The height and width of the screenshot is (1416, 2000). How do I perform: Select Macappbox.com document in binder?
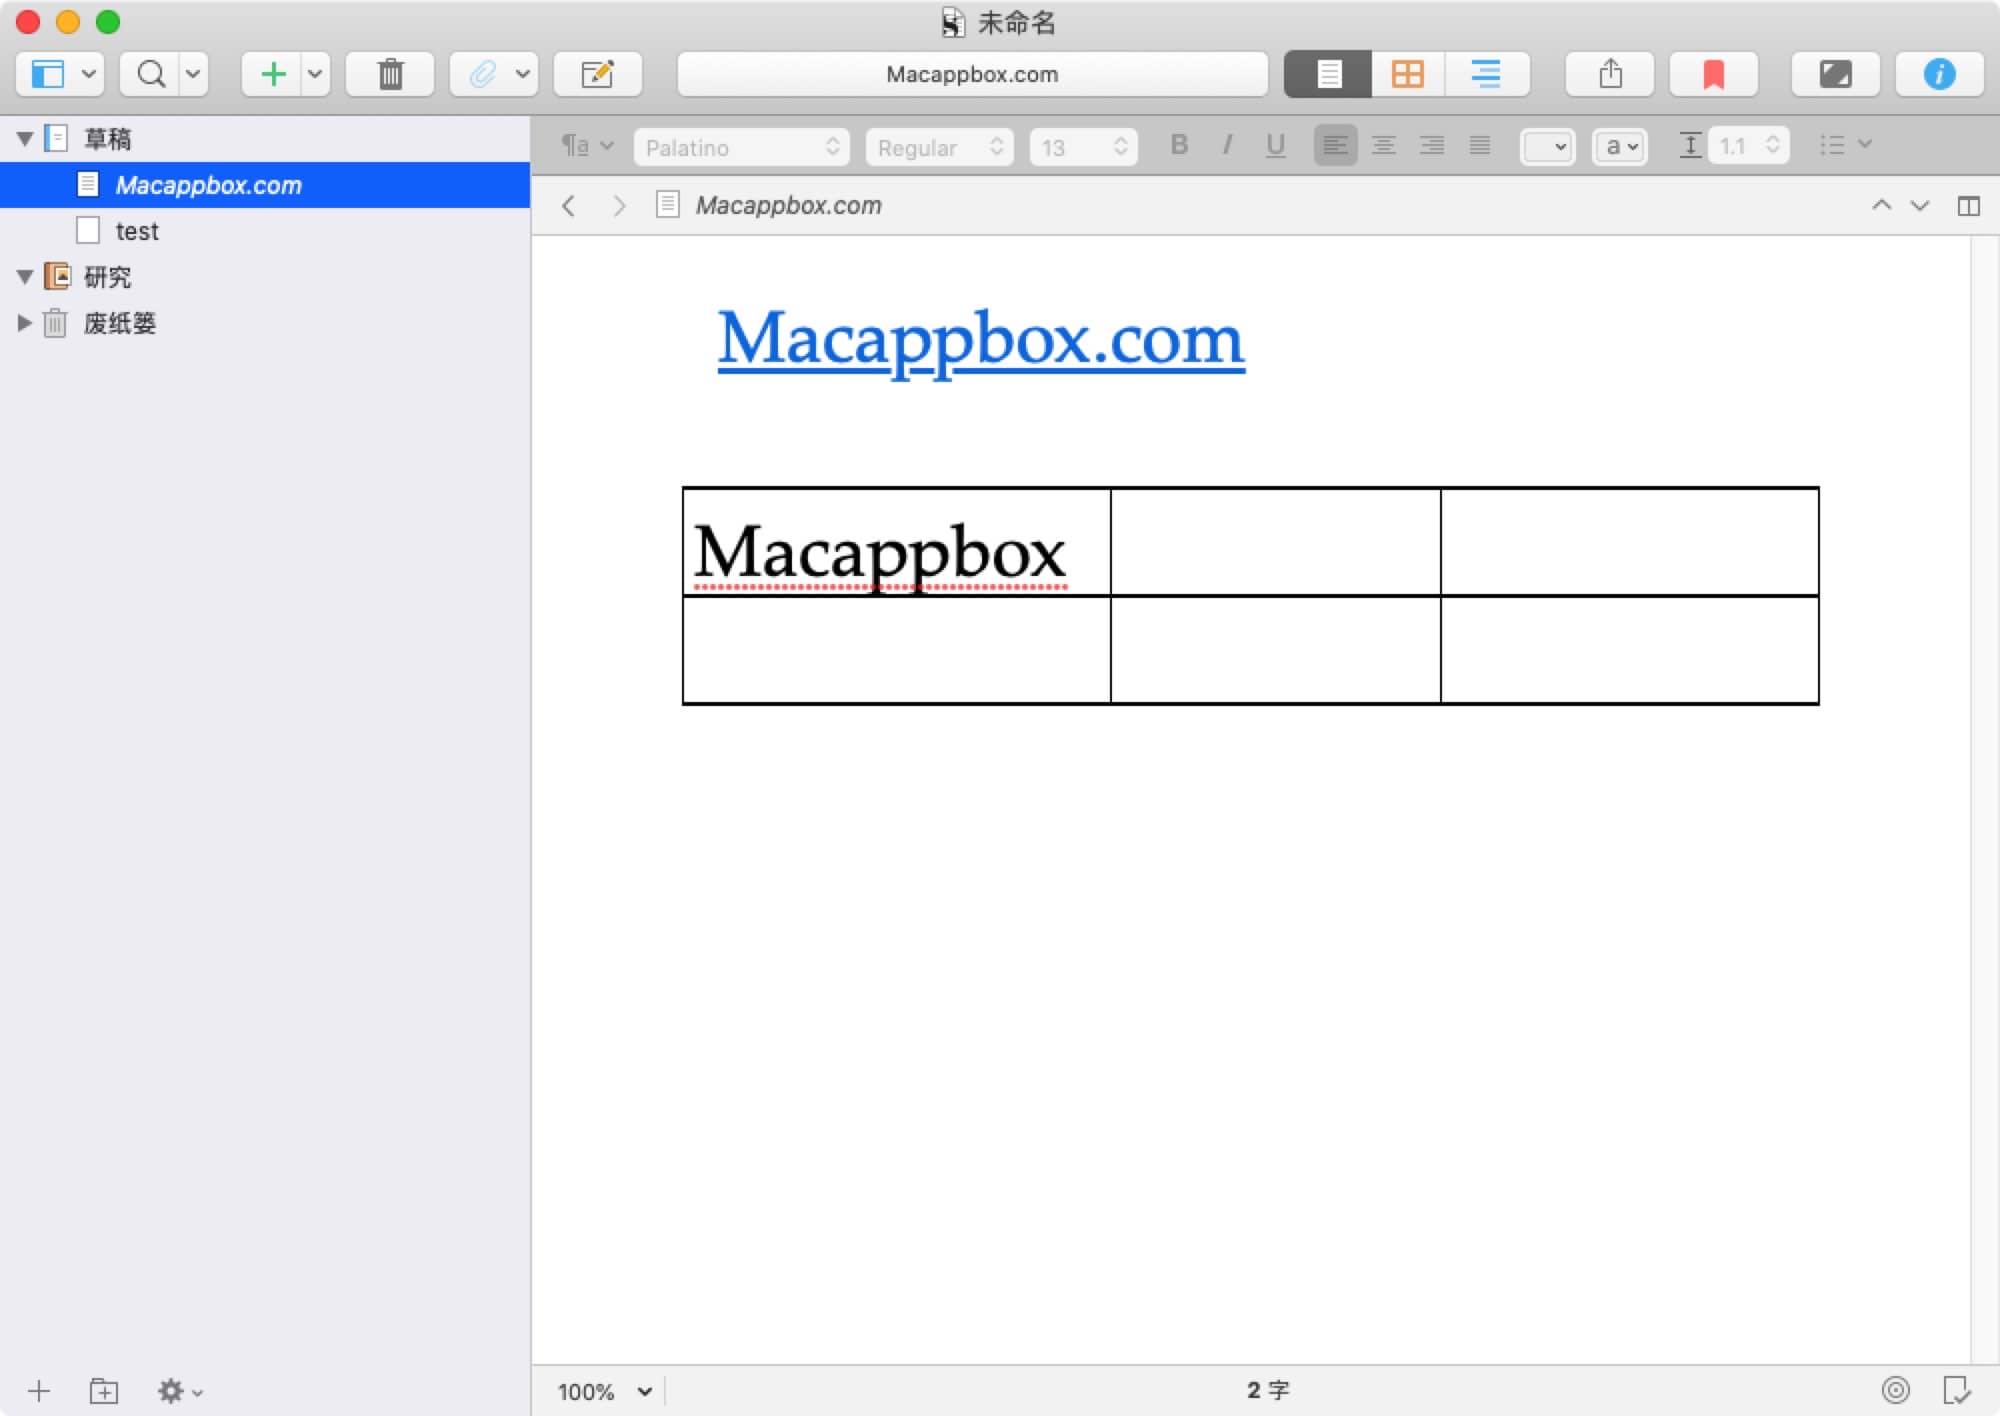pos(265,185)
